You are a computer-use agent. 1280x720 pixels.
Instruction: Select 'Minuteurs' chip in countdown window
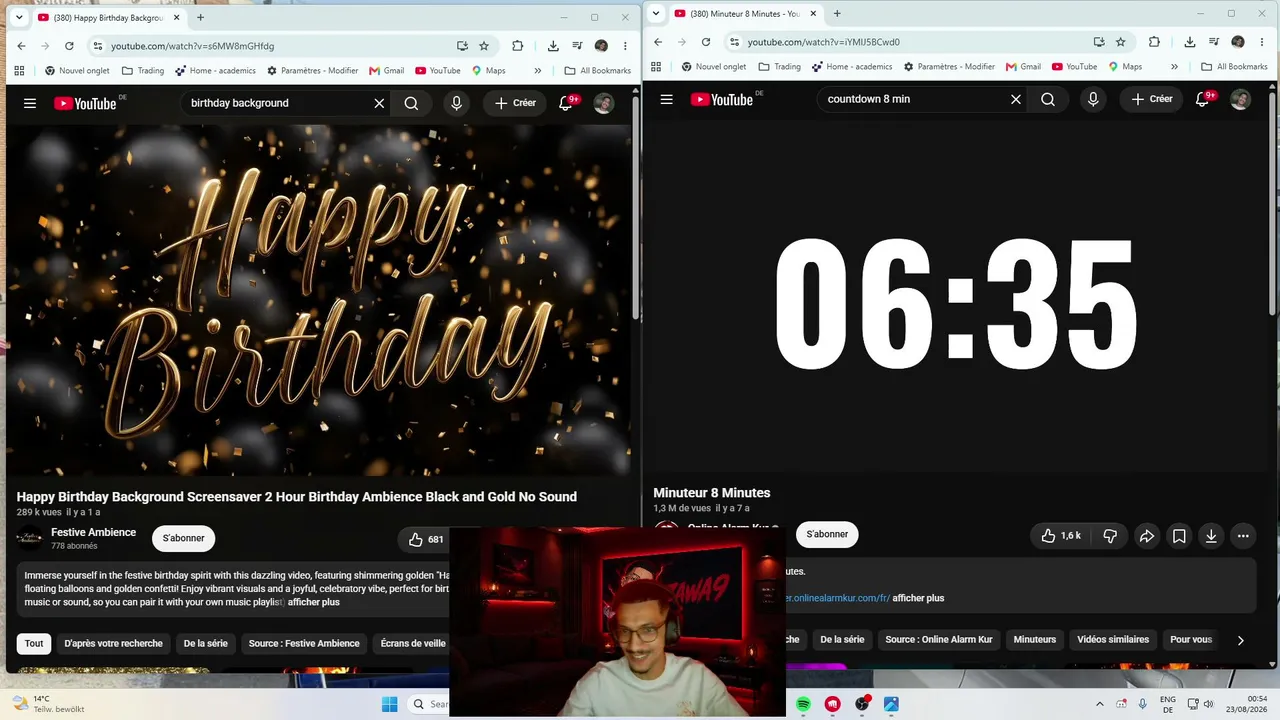click(x=1035, y=640)
